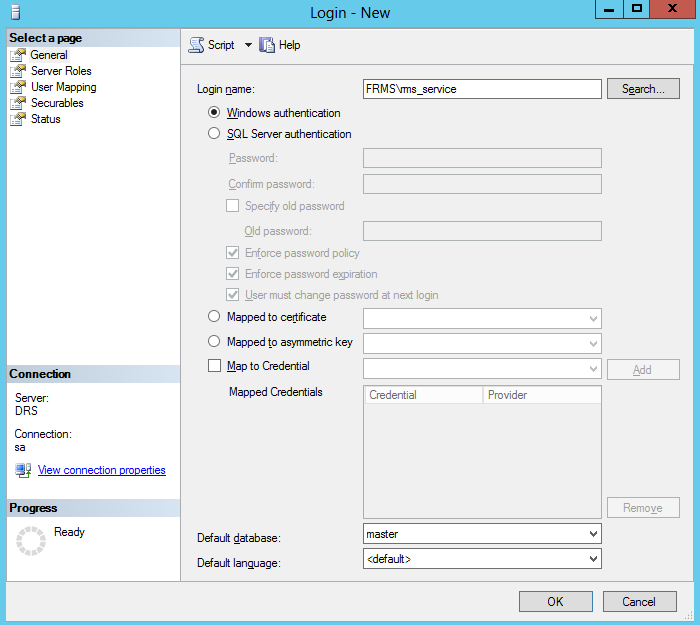Open the Server Roles page
Image resolution: width=700 pixels, height=625 pixels.
point(61,71)
